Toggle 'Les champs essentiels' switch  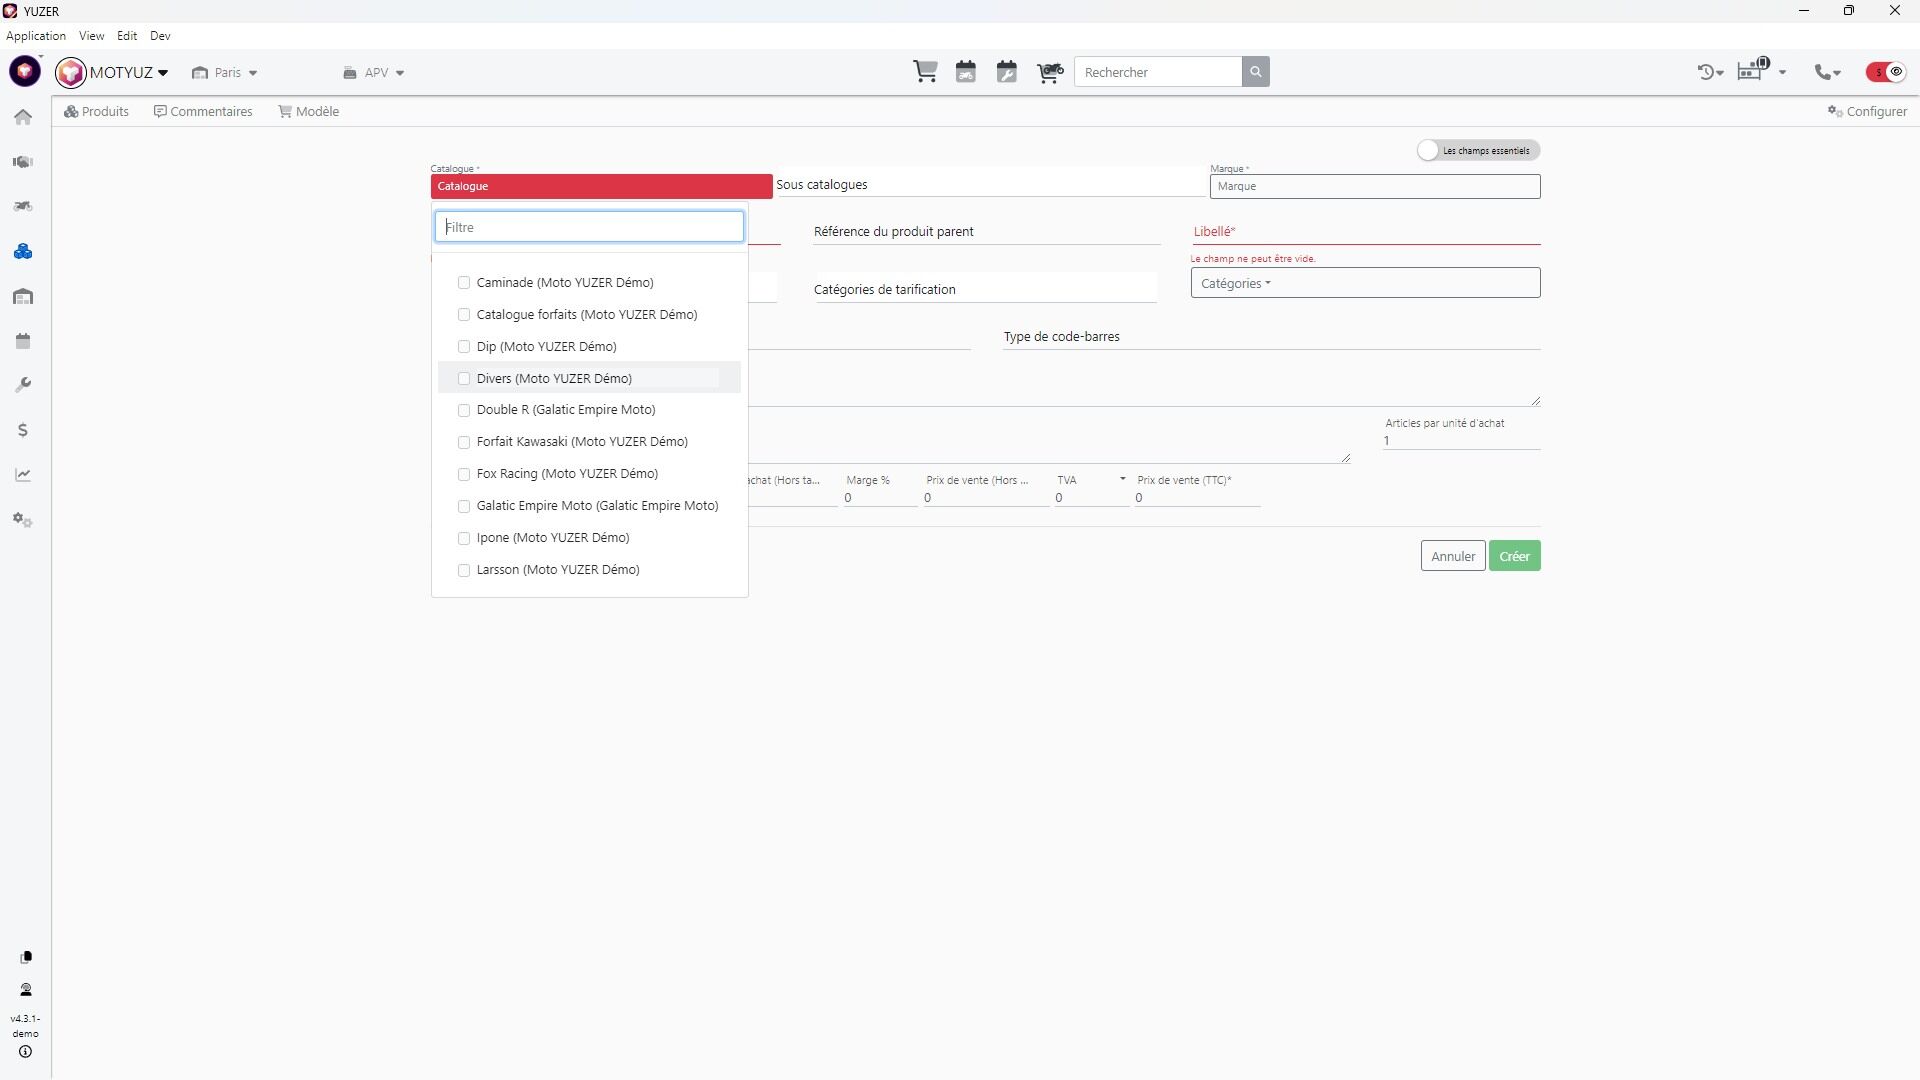(x=1430, y=150)
